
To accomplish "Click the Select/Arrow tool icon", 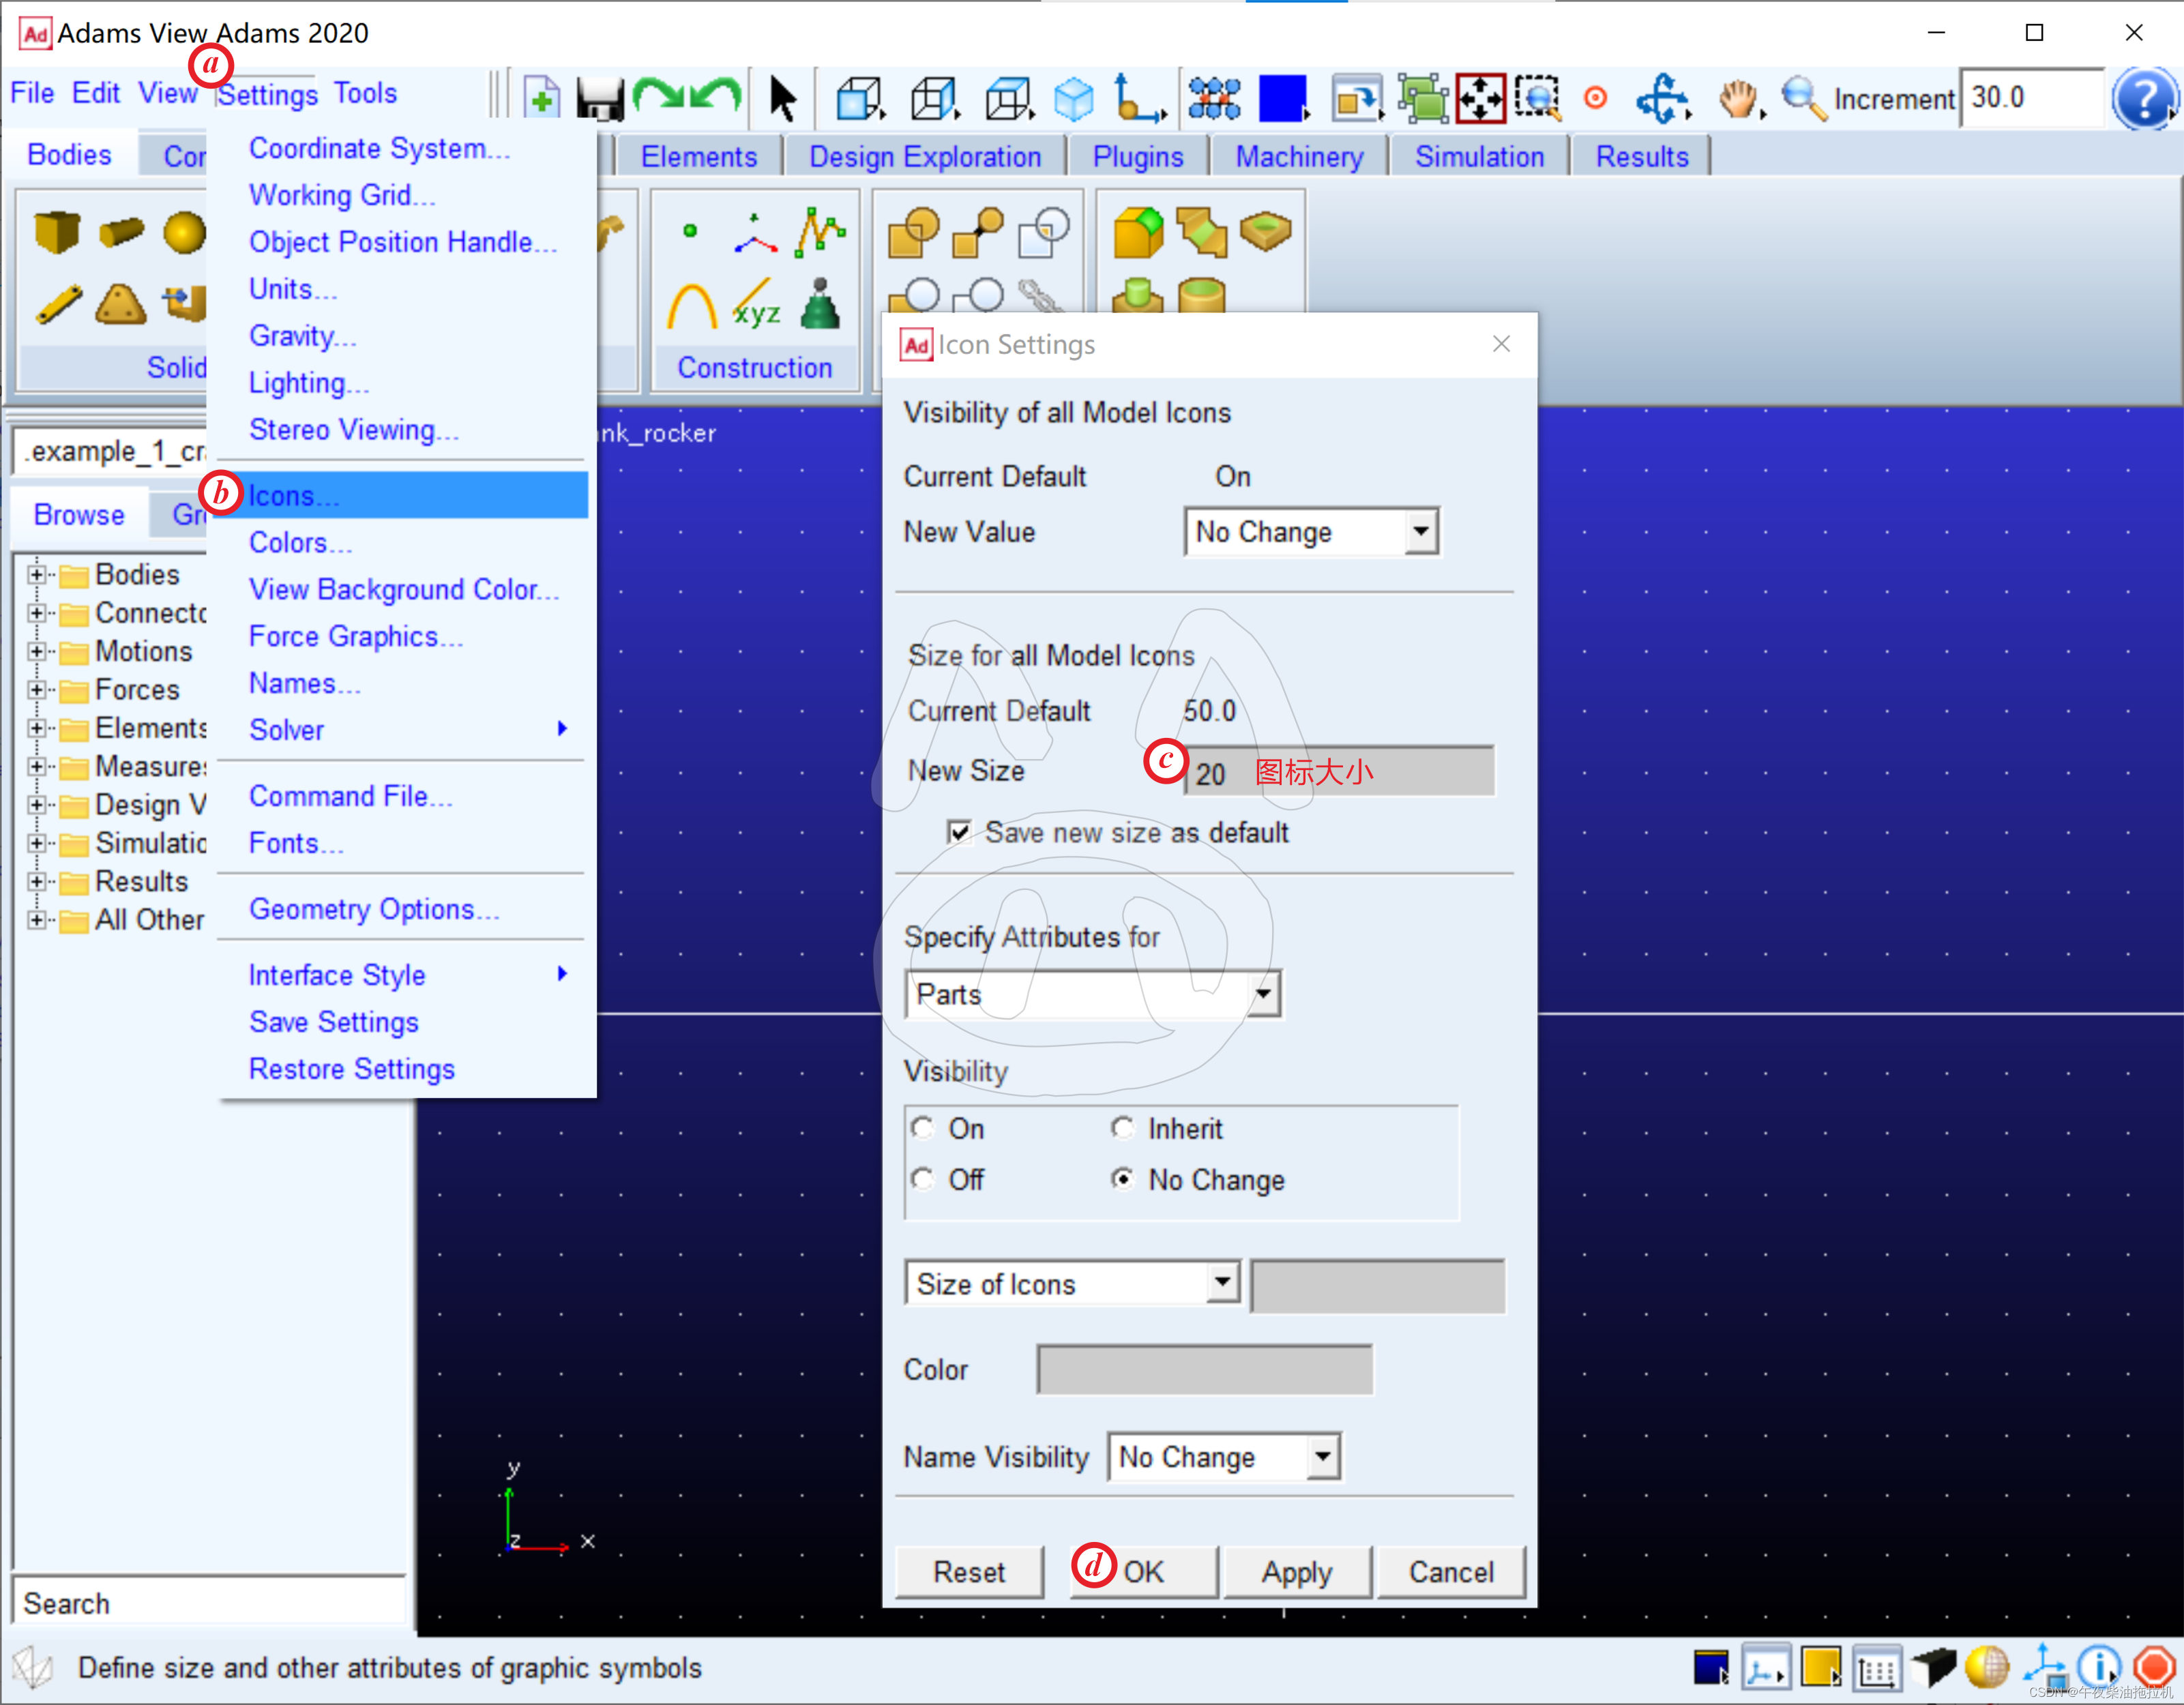I will coord(782,98).
